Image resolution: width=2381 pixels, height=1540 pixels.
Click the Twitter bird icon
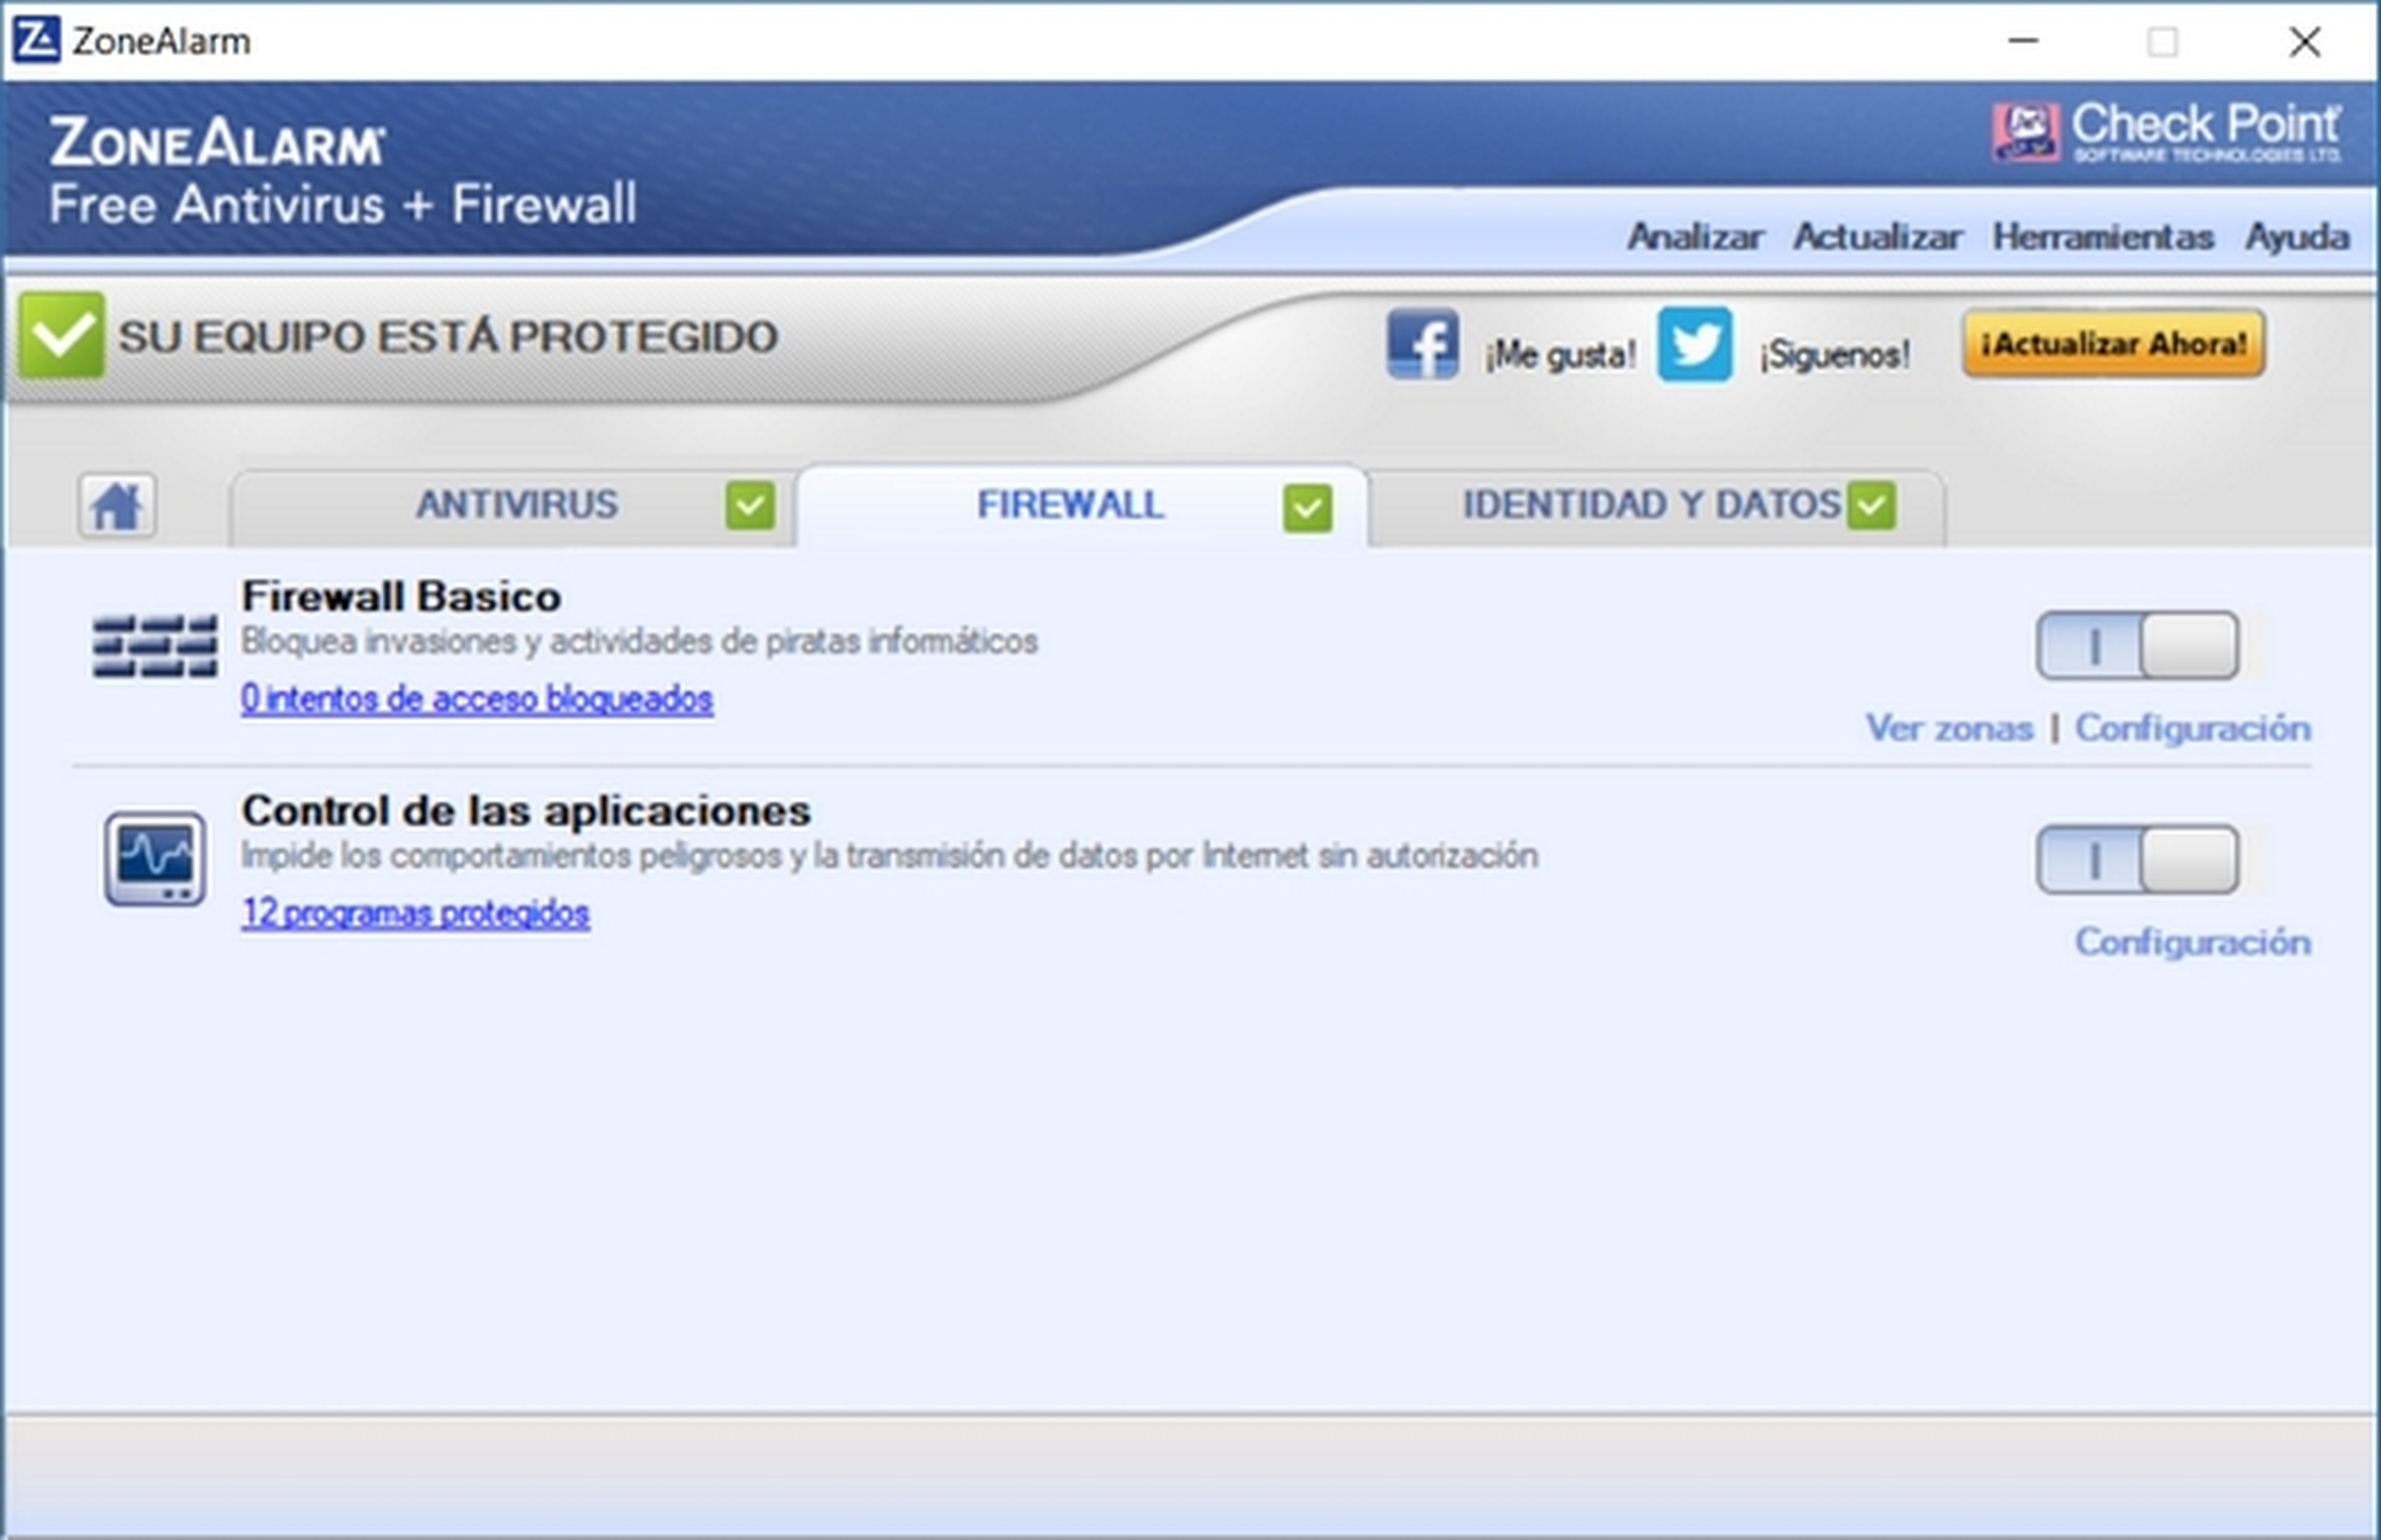(x=1694, y=343)
